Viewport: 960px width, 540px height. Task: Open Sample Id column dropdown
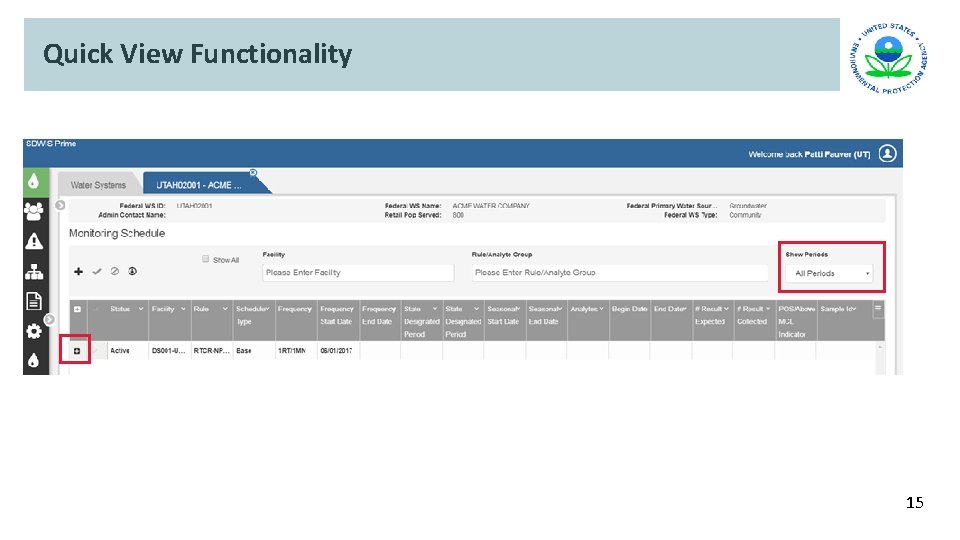tap(853, 309)
